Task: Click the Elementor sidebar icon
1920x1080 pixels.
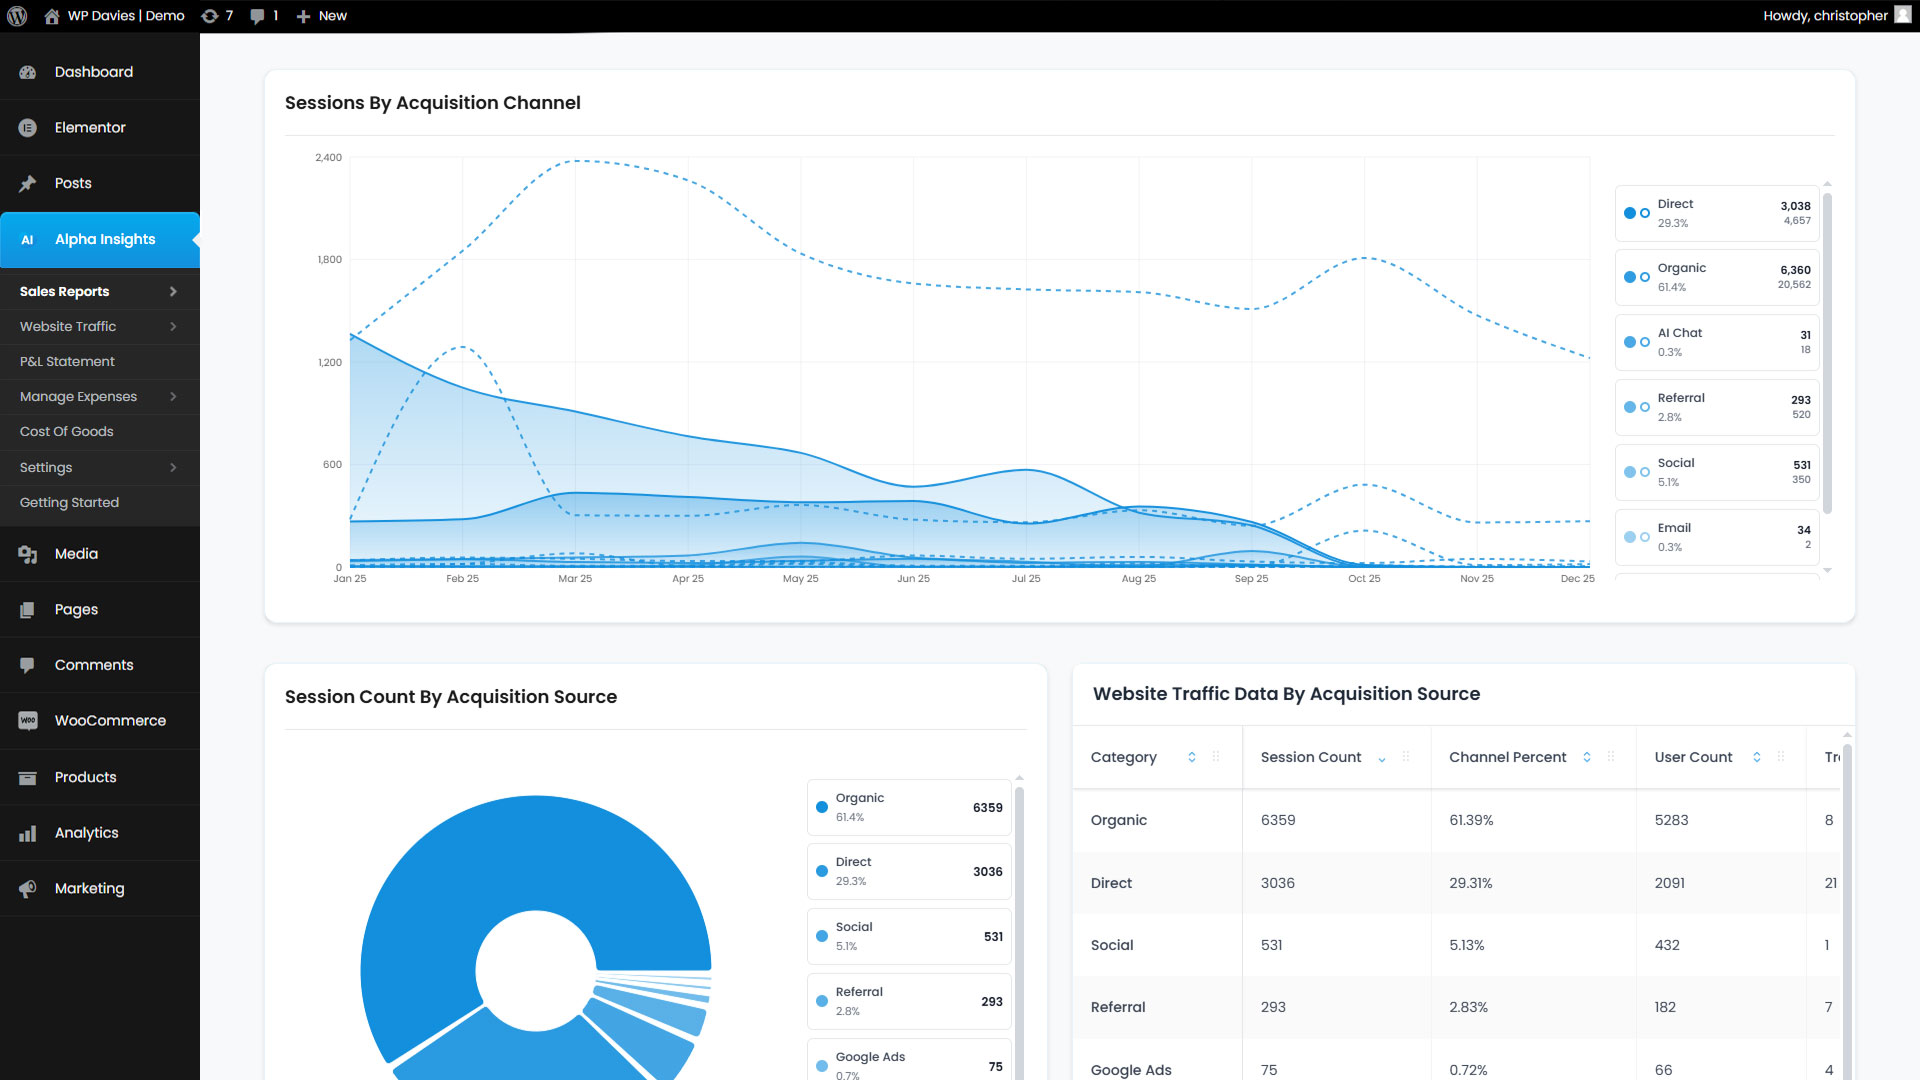Action: pos(28,128)
